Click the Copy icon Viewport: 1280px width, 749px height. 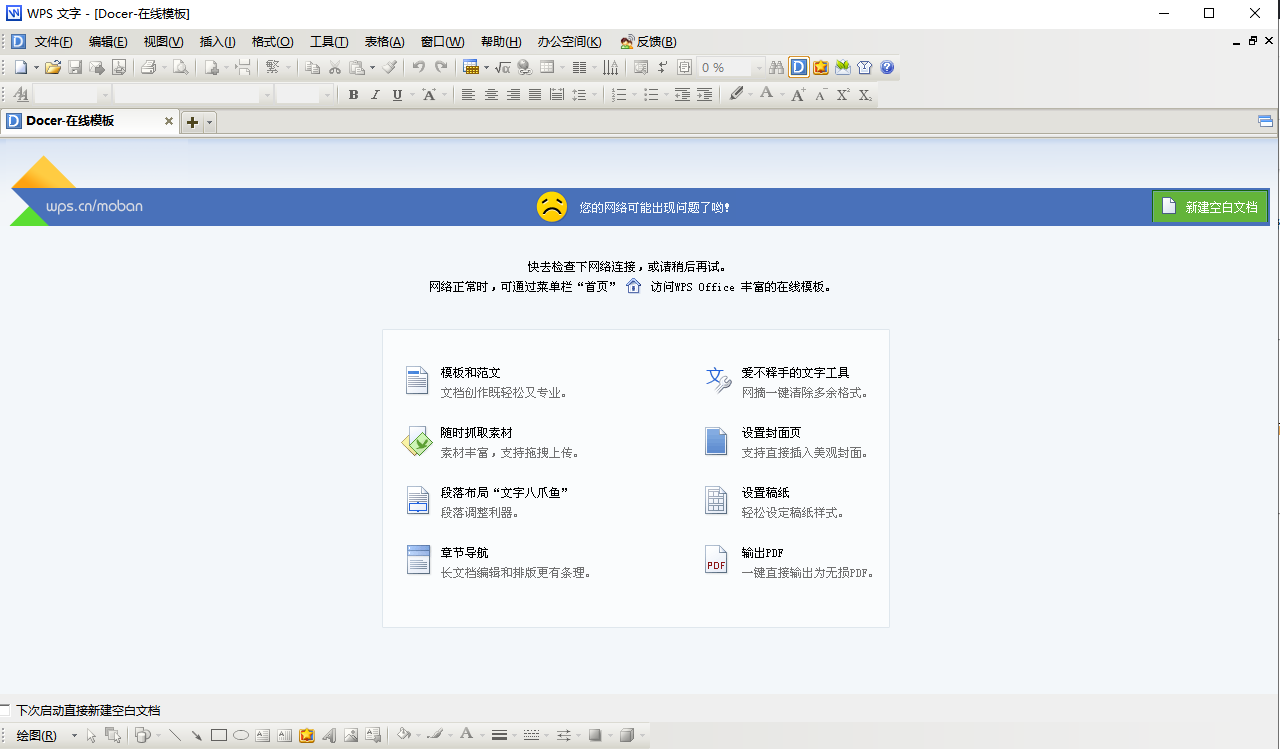[x=312, y=67]
